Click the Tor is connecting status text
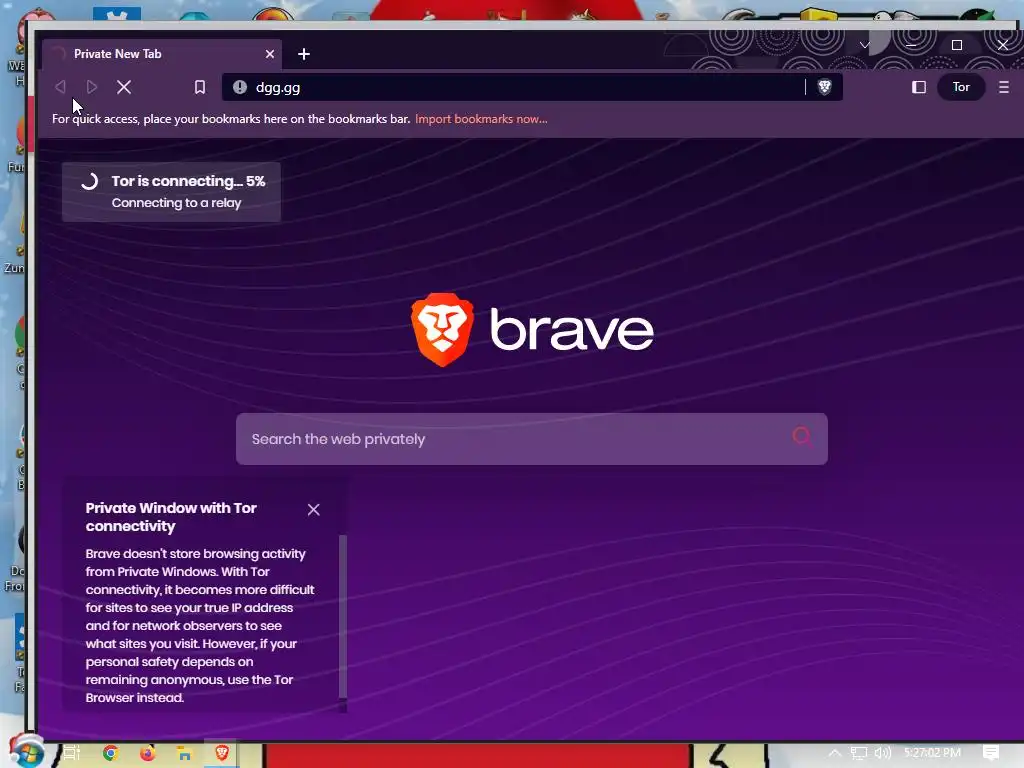The height and width of the screenshot is (768, 1024). (x=188, y=181)
